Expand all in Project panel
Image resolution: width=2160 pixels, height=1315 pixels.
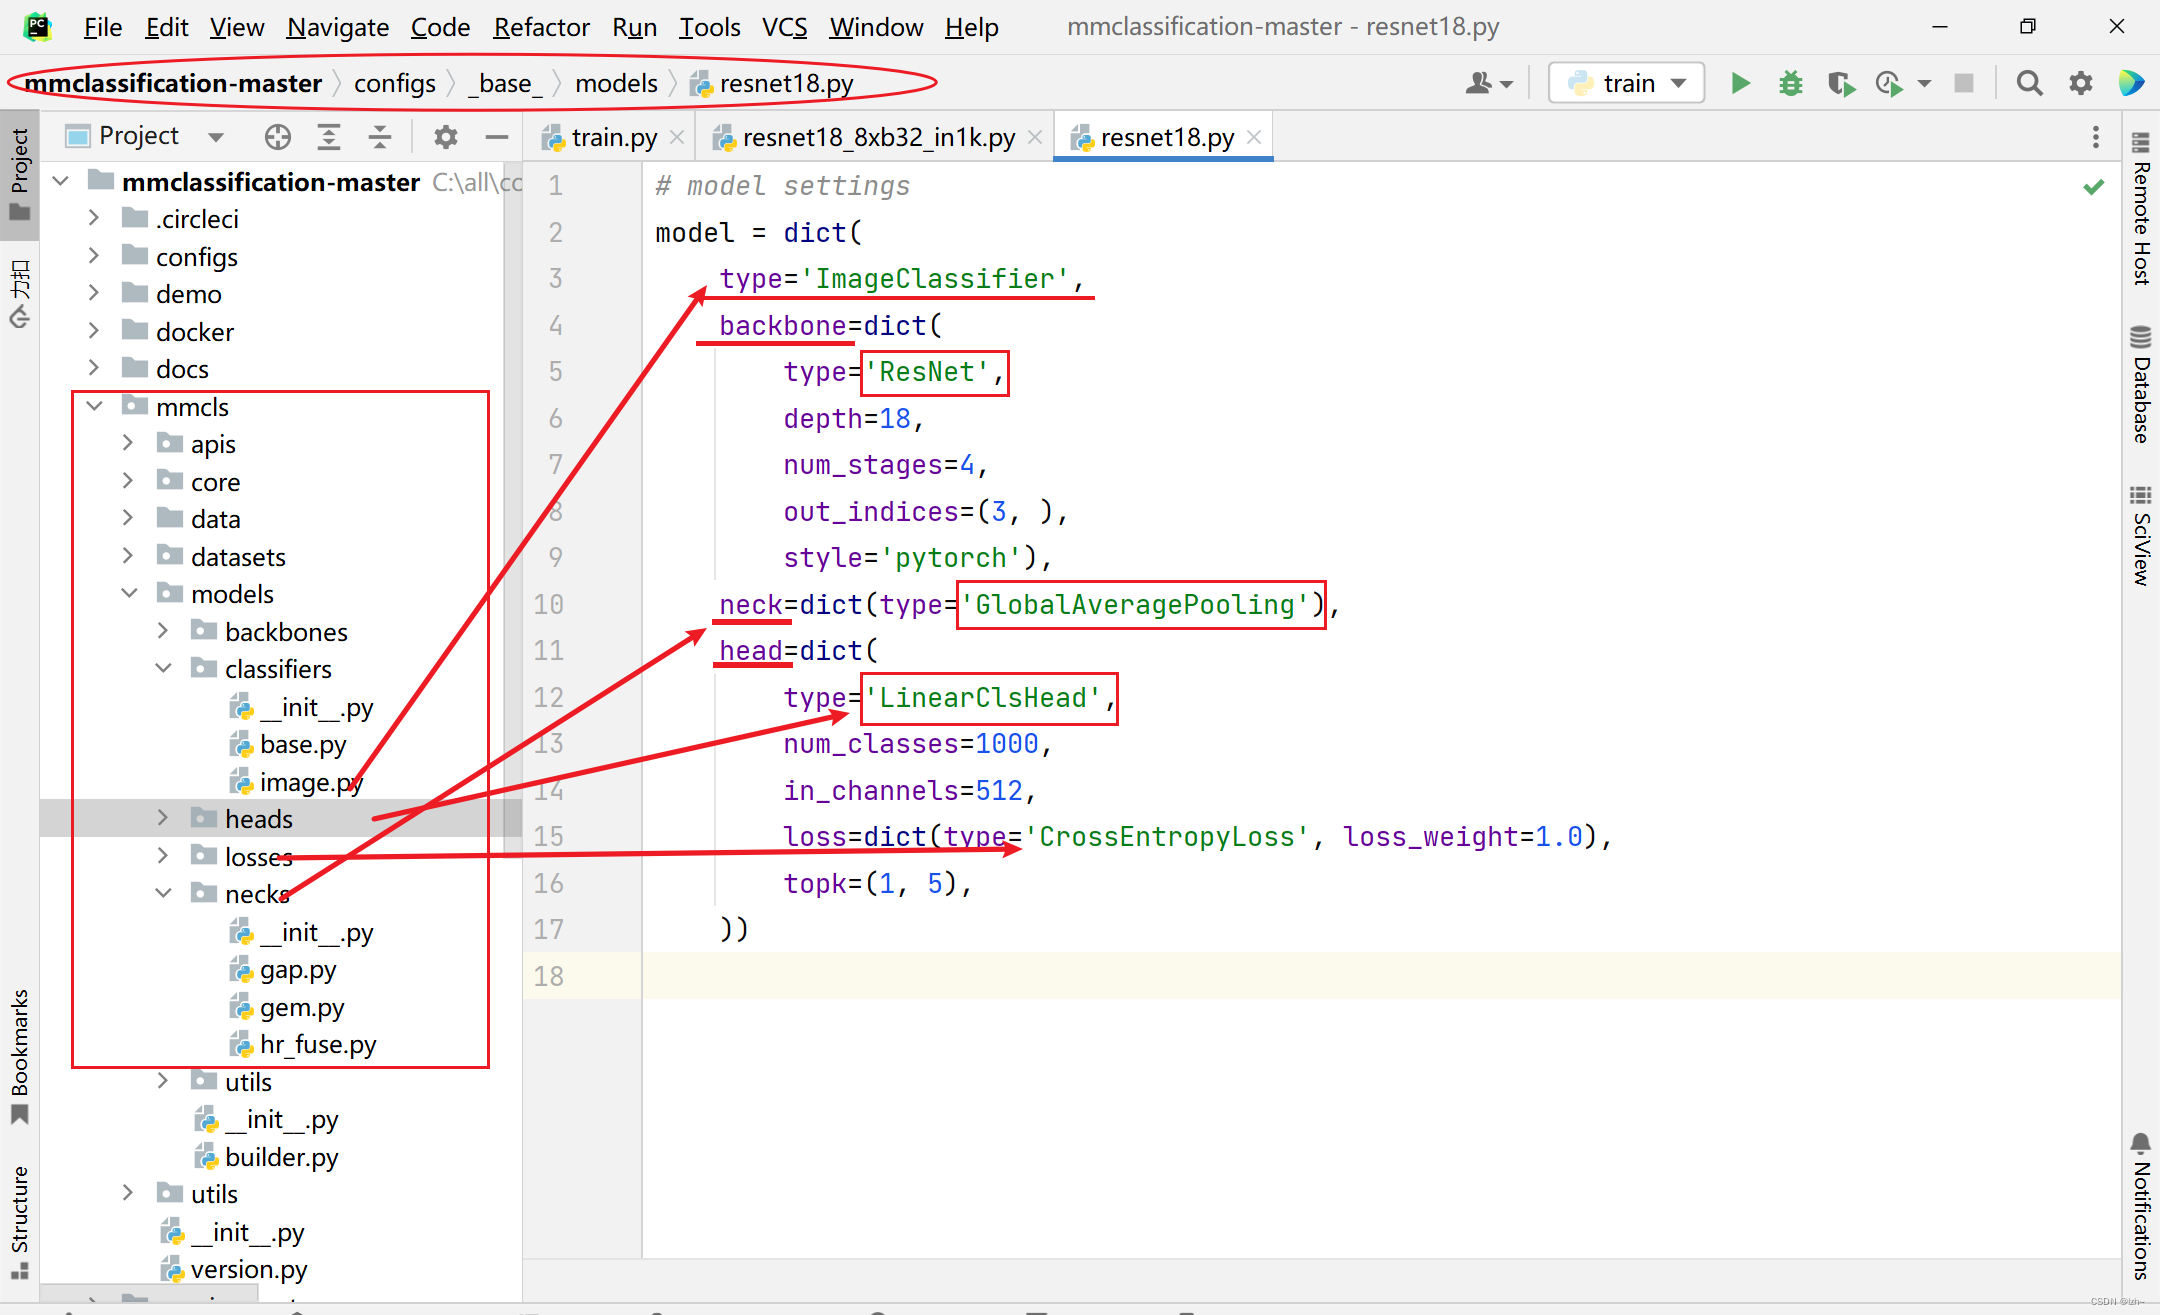tap(329, 137)
